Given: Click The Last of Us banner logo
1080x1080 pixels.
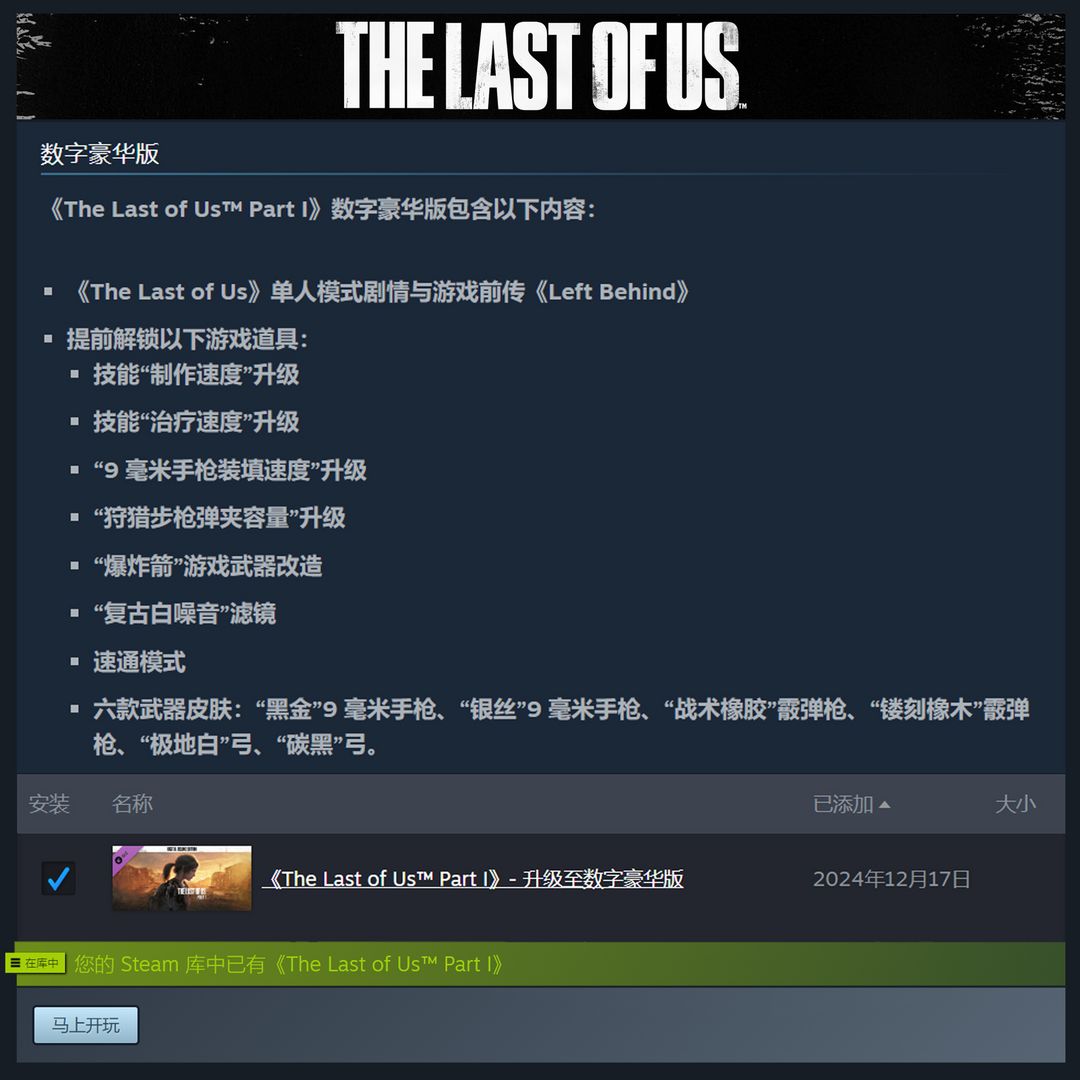Looking at the screenshot, I should coord(539,65).
